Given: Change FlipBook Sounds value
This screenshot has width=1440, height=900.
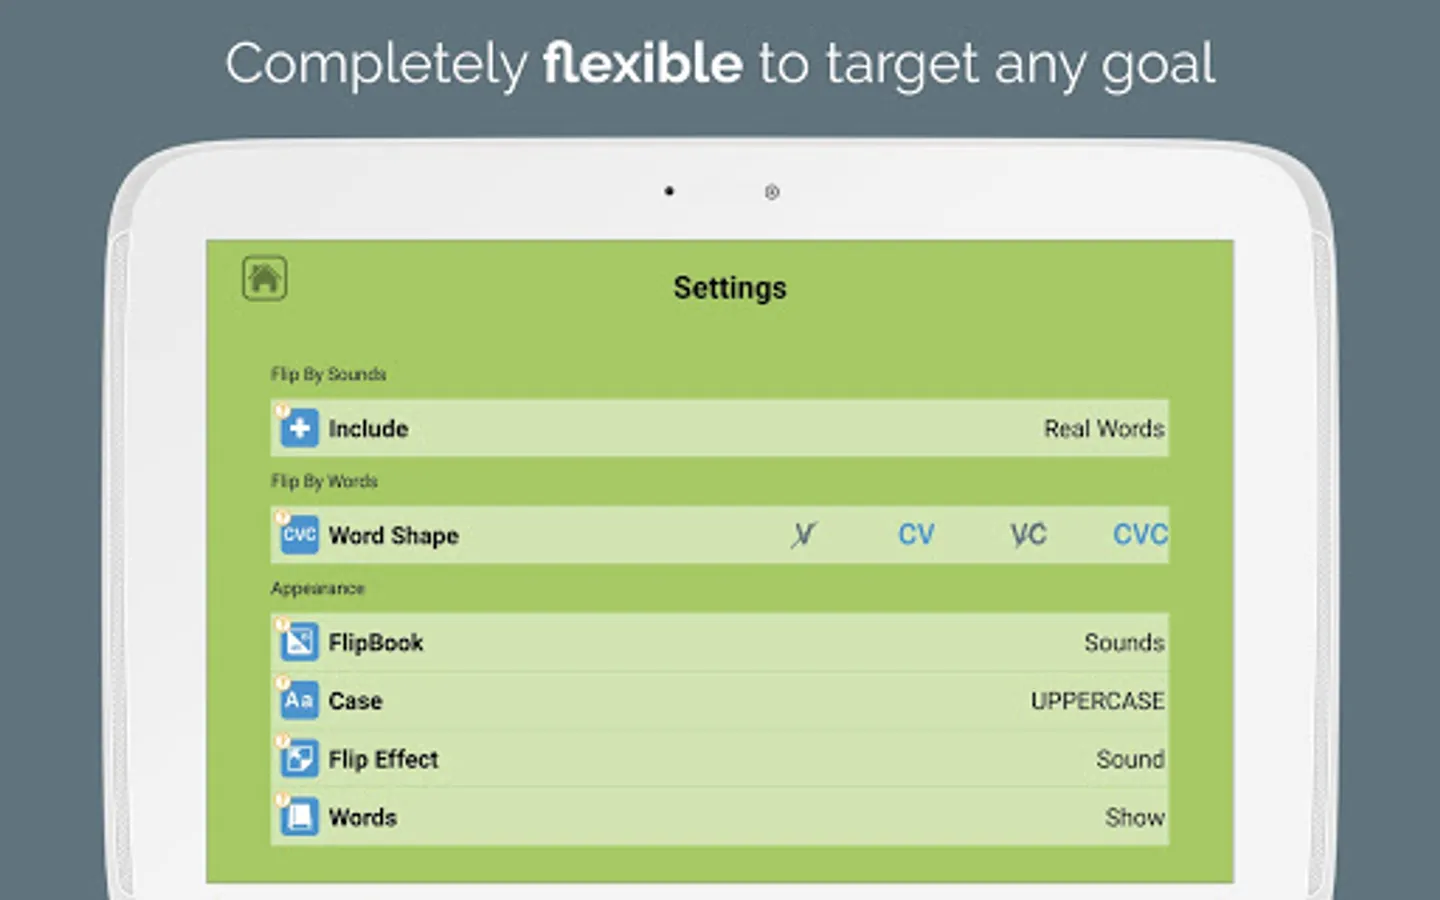Looking at the screenshot, I should click(x=1124, y=642).
